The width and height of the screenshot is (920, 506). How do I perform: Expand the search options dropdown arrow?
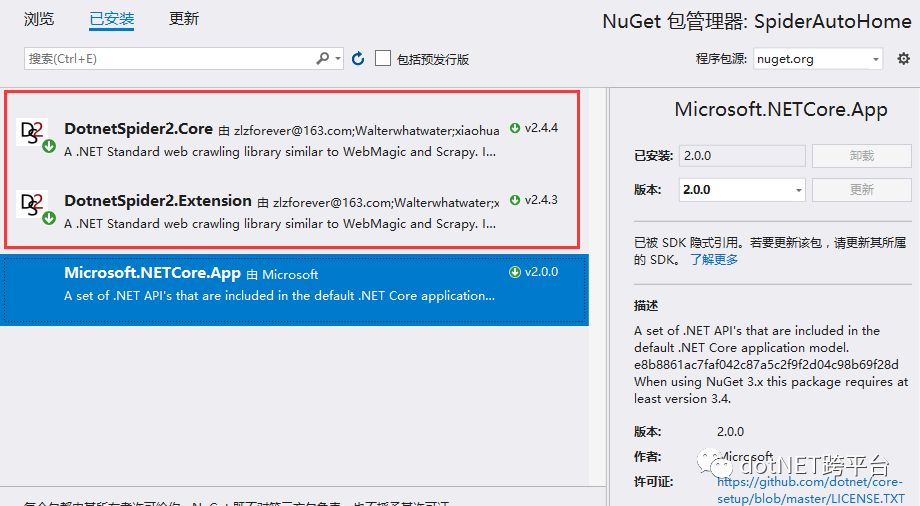point(338,59)
